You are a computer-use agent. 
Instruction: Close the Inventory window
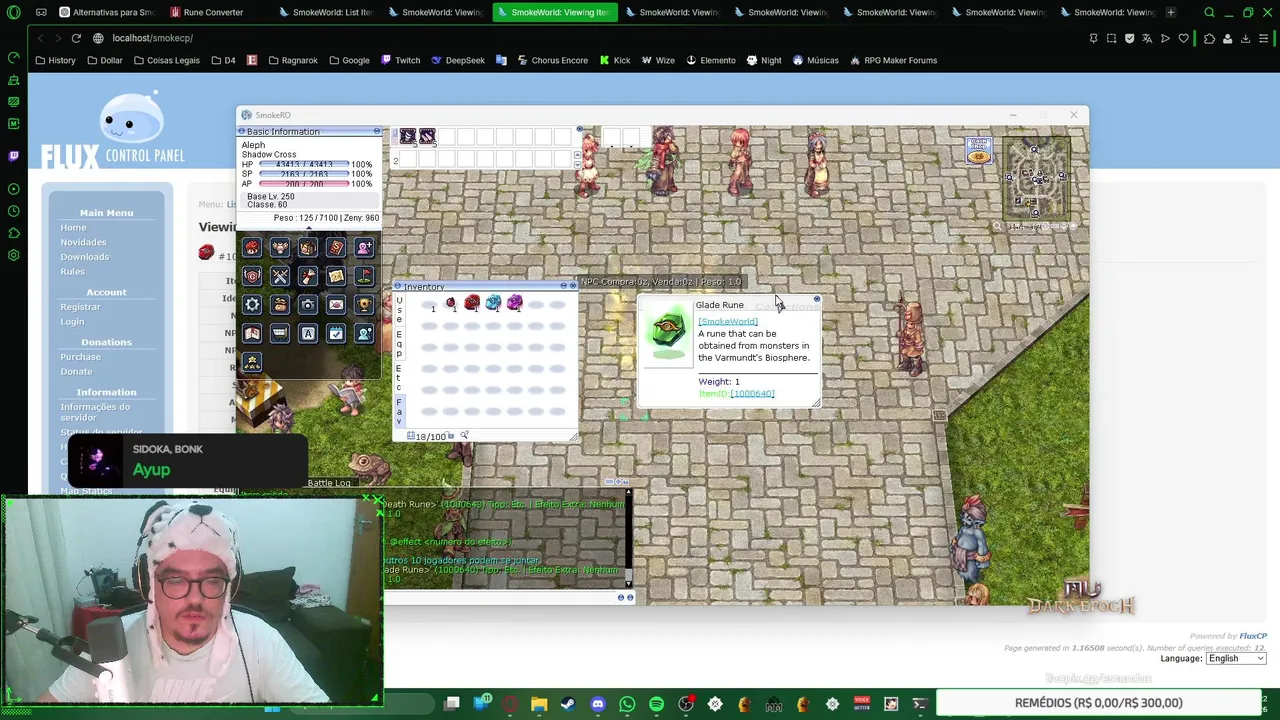tap(573, 286)
